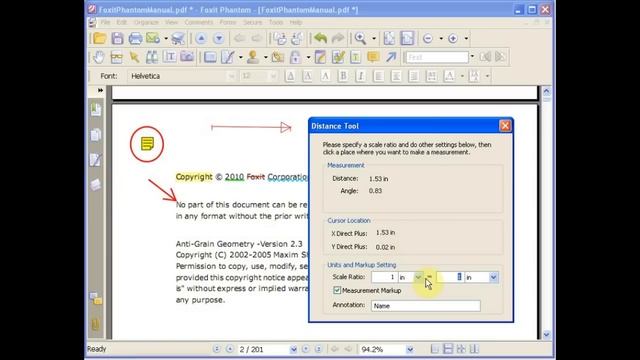Select the magnifier Zoom tool icon
The image size is (640, 360).
360,38
